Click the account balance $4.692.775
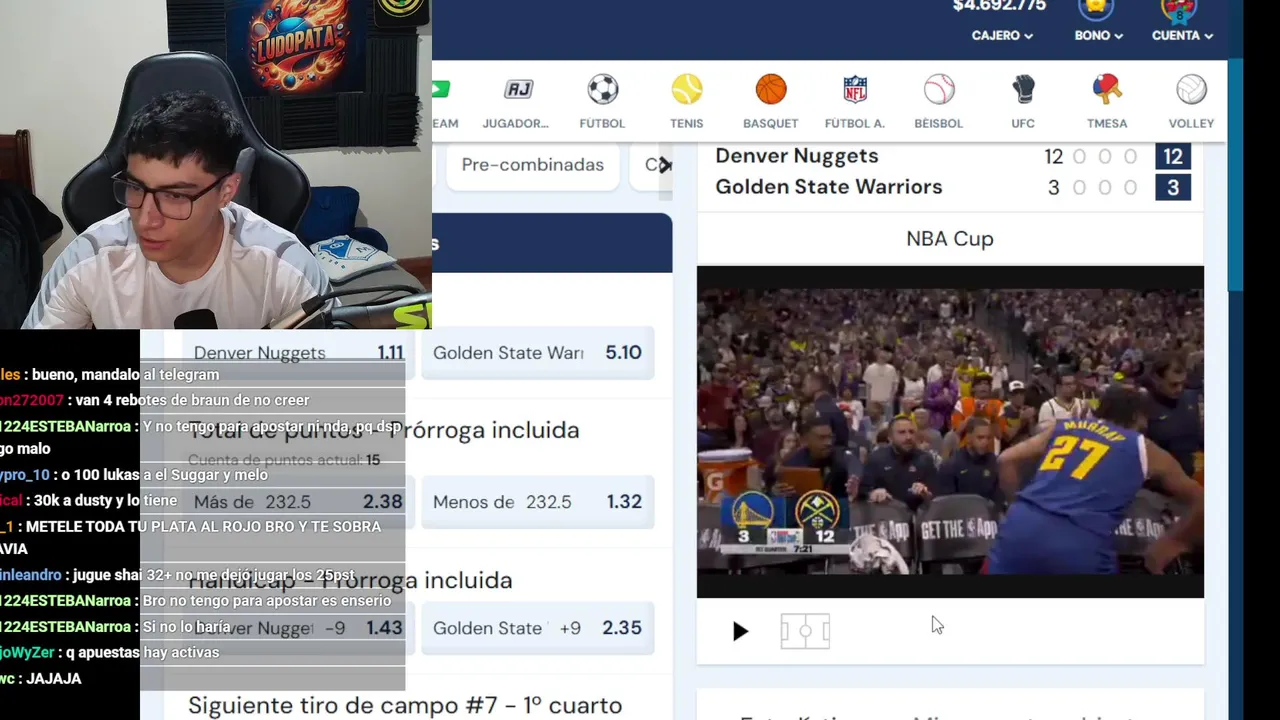Viewport: 1280px width, 720px height. coord(999,6)
